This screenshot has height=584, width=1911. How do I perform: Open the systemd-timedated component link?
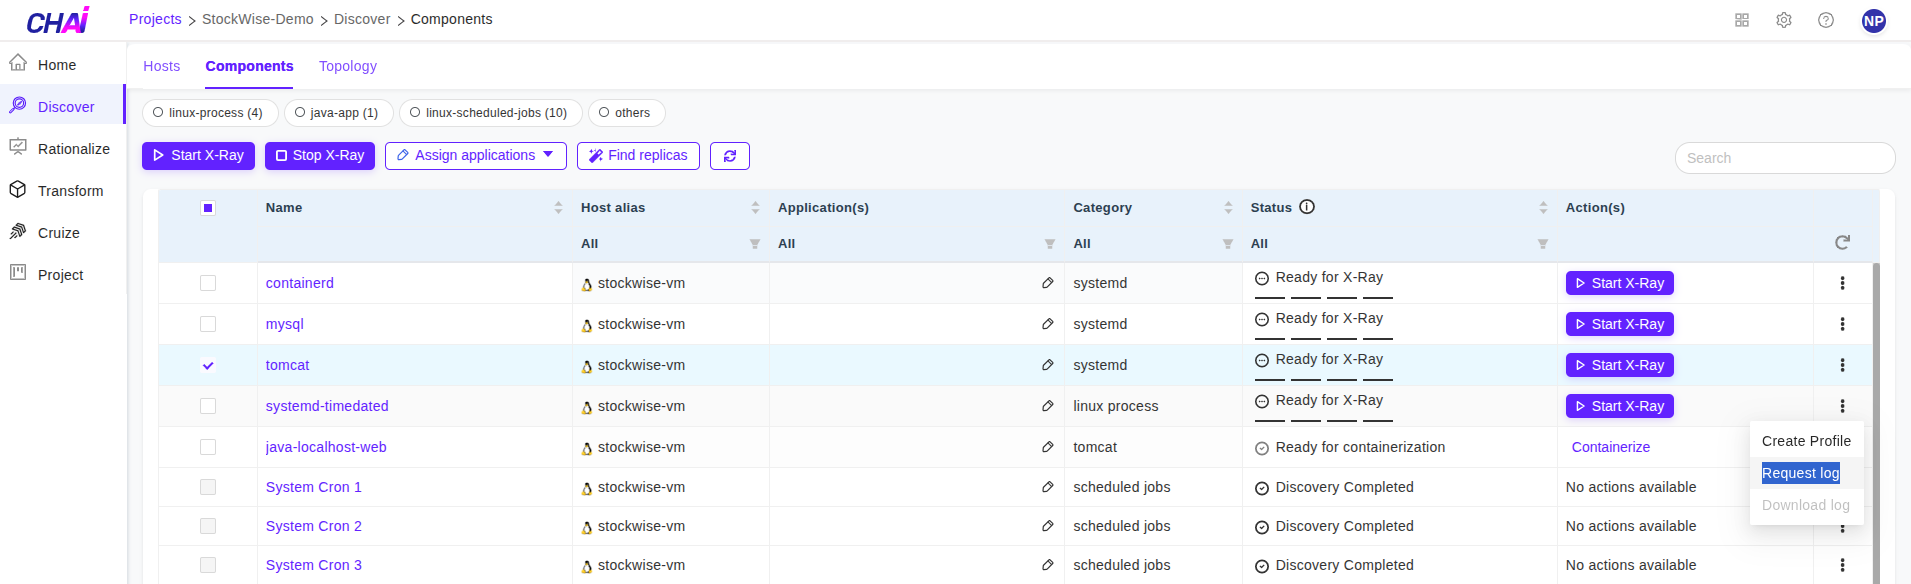point(327,406)
